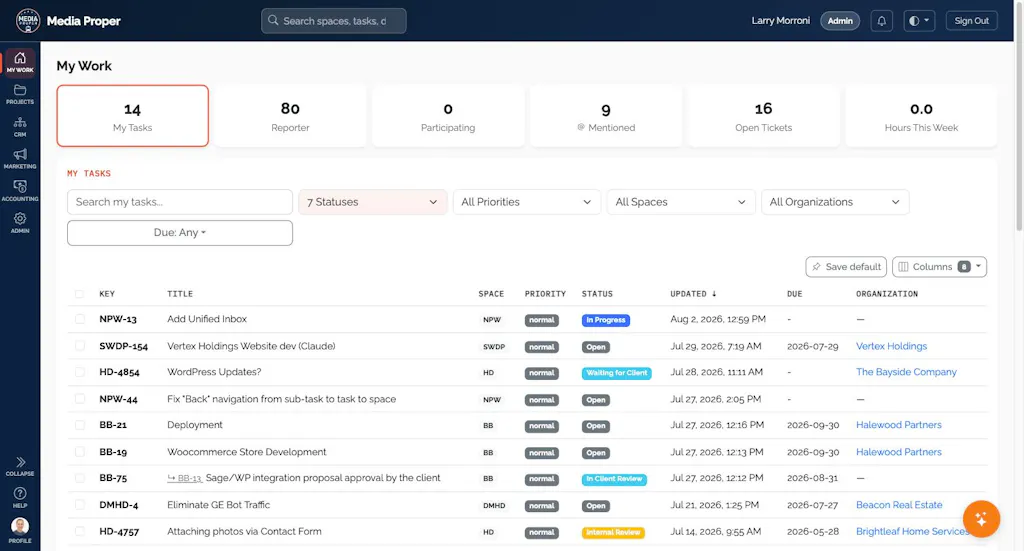Open the Marketing megaphone icon
The height and width of the screenshot is (551, 1024).
[x=20, y=159]
